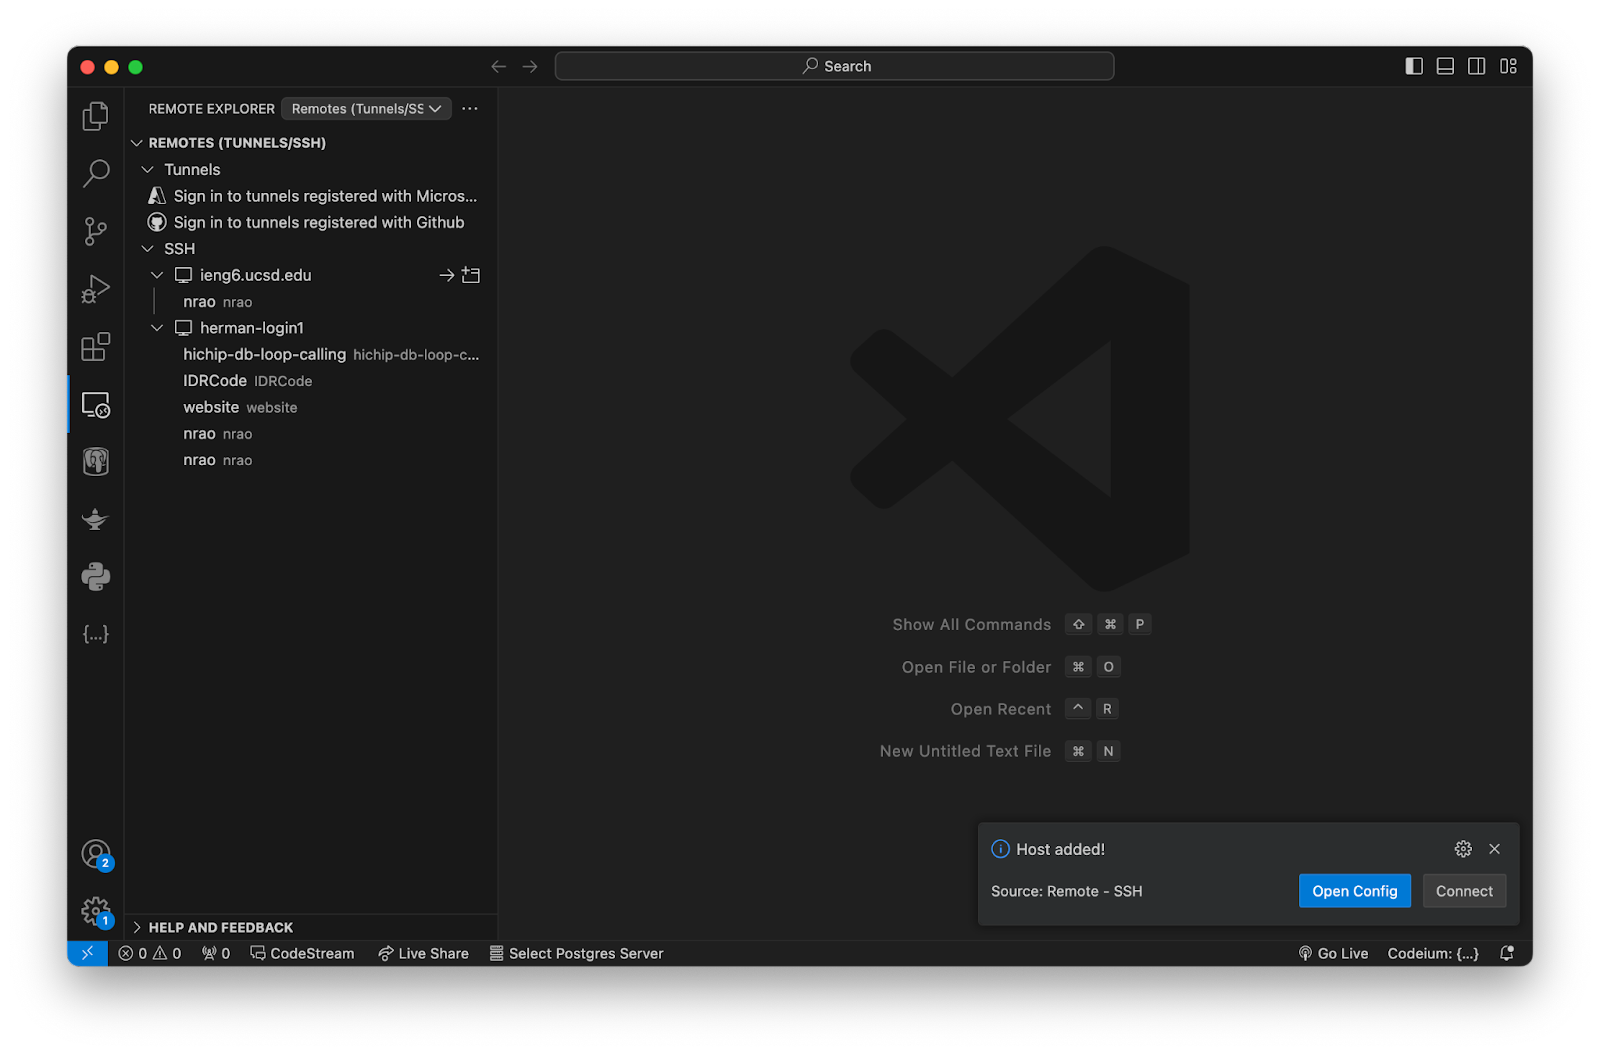1600x1055 pixels.
Task: Click the Open Config button
Action: 1354,891
